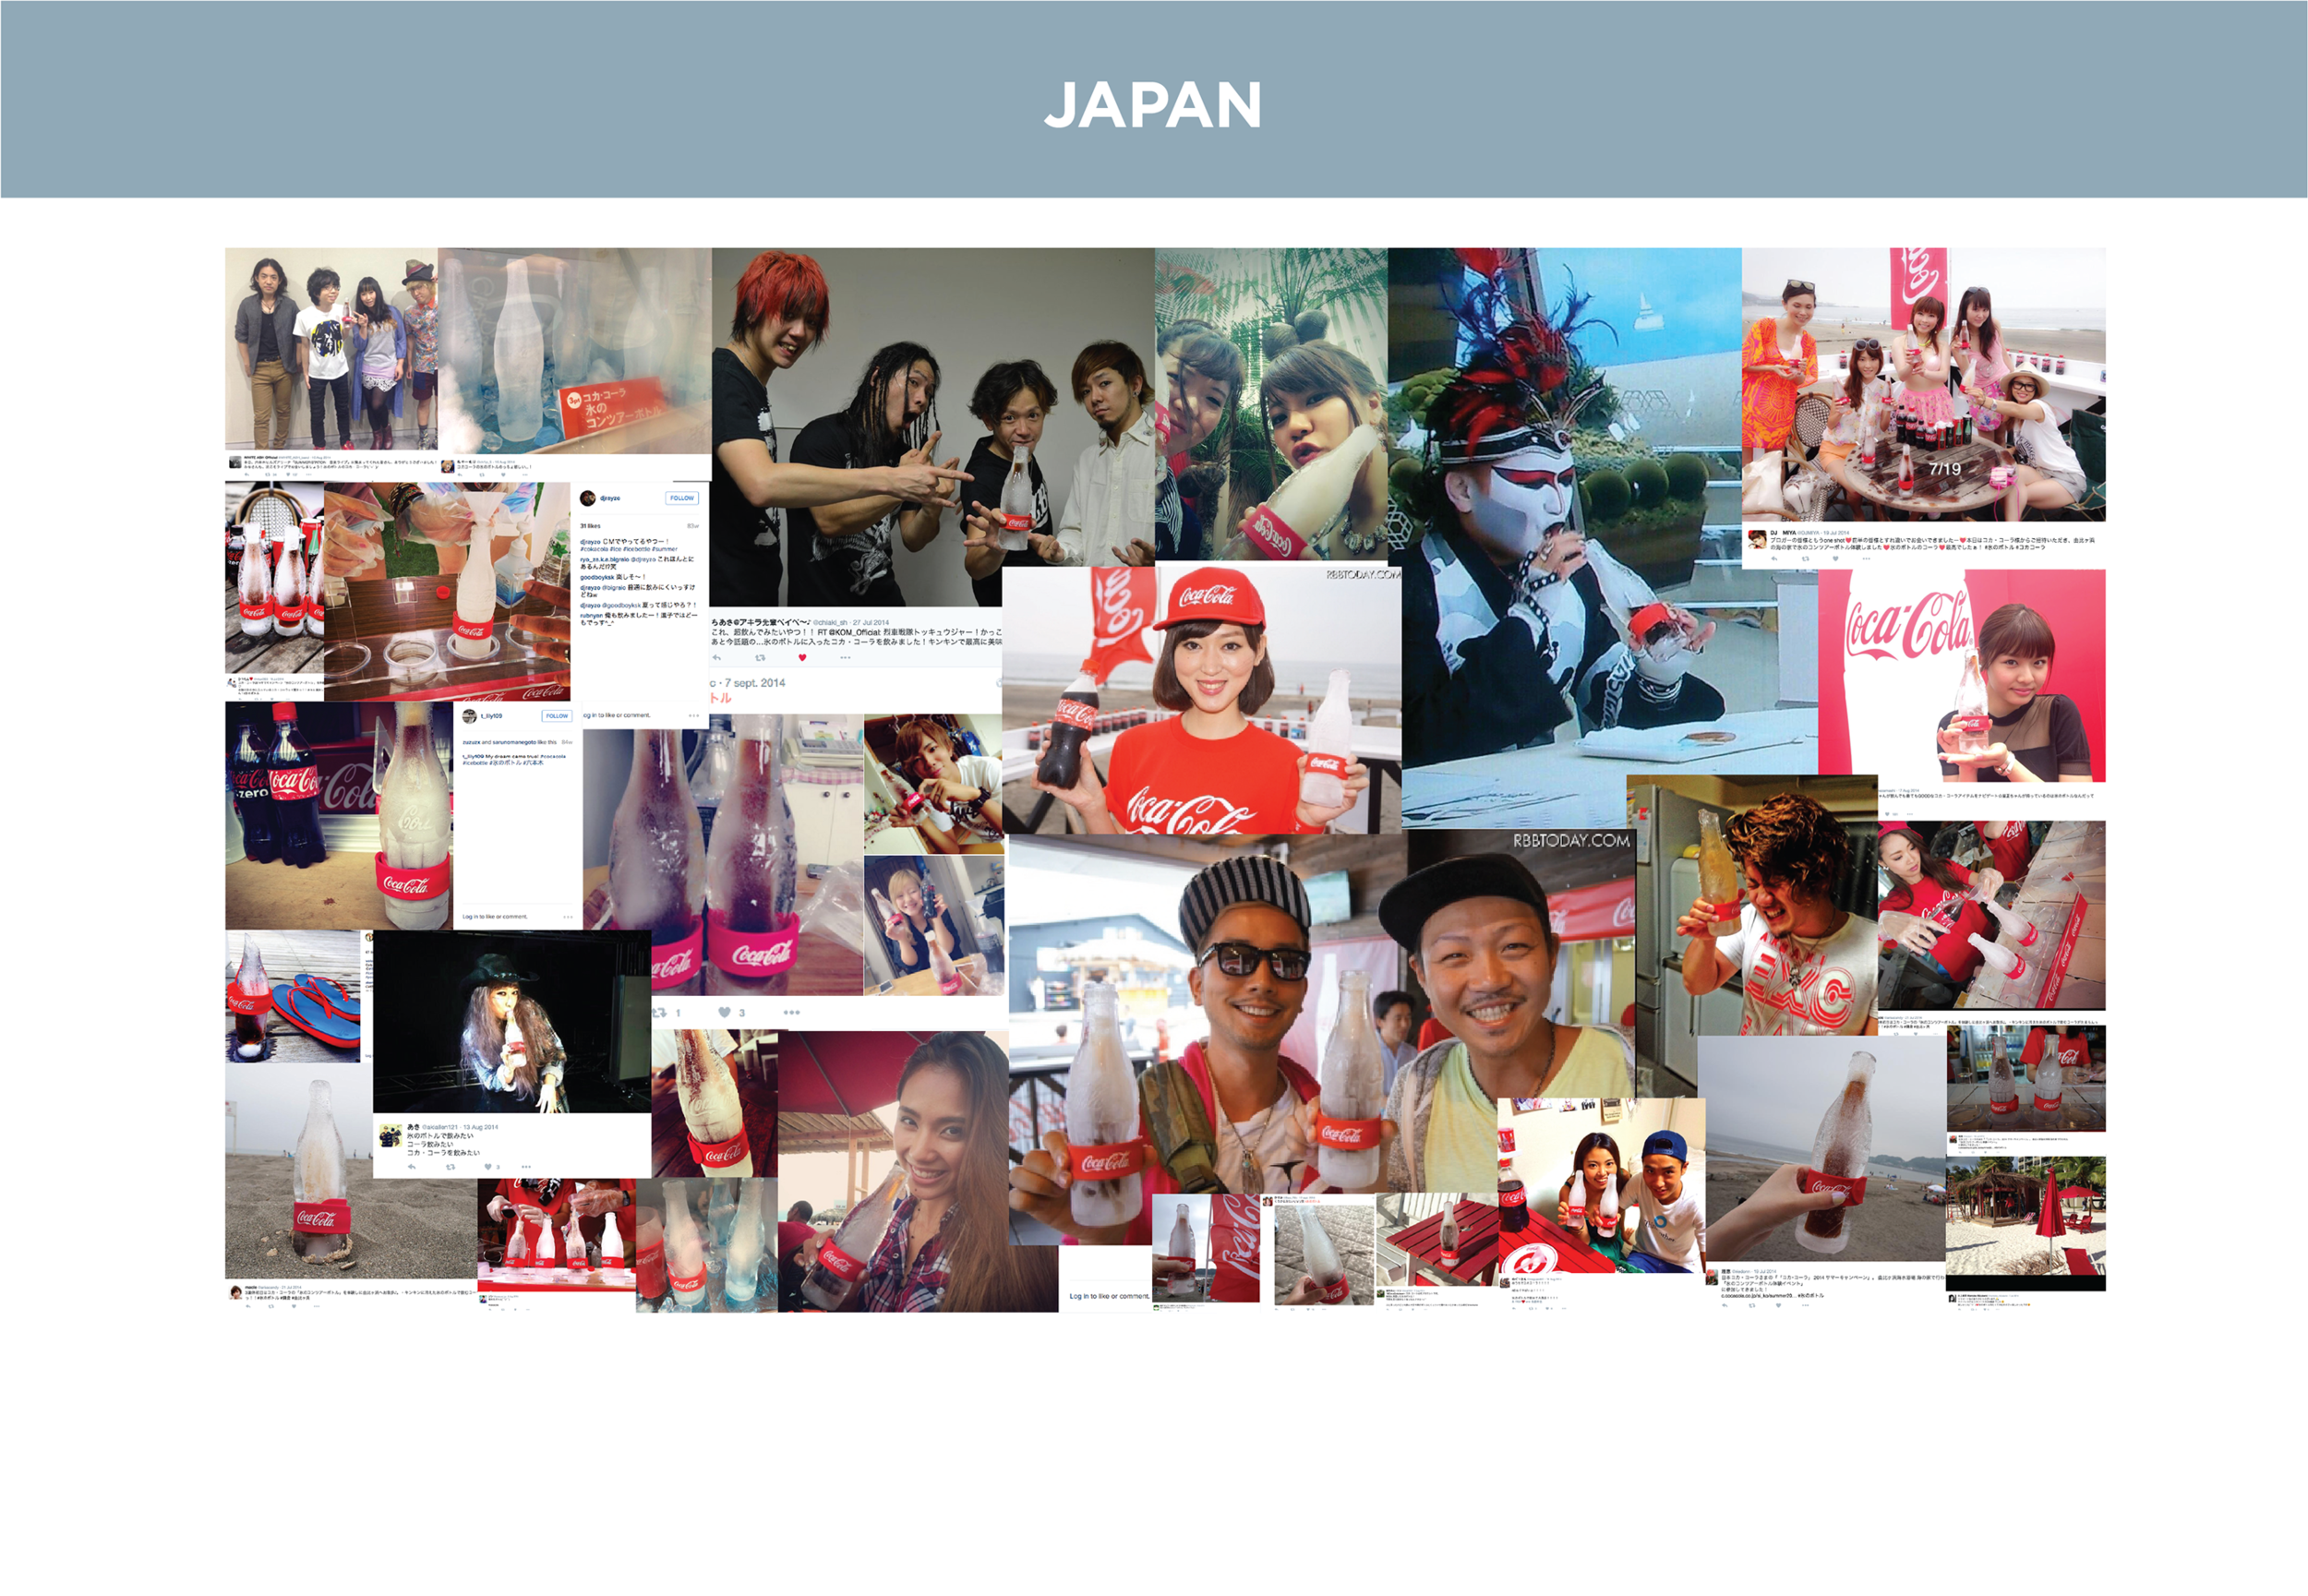The width and height of the screenshot is (2308, 1596).
Task: Open the ice bottle mold on acrylic stand photo
Action: coord(447,591)
